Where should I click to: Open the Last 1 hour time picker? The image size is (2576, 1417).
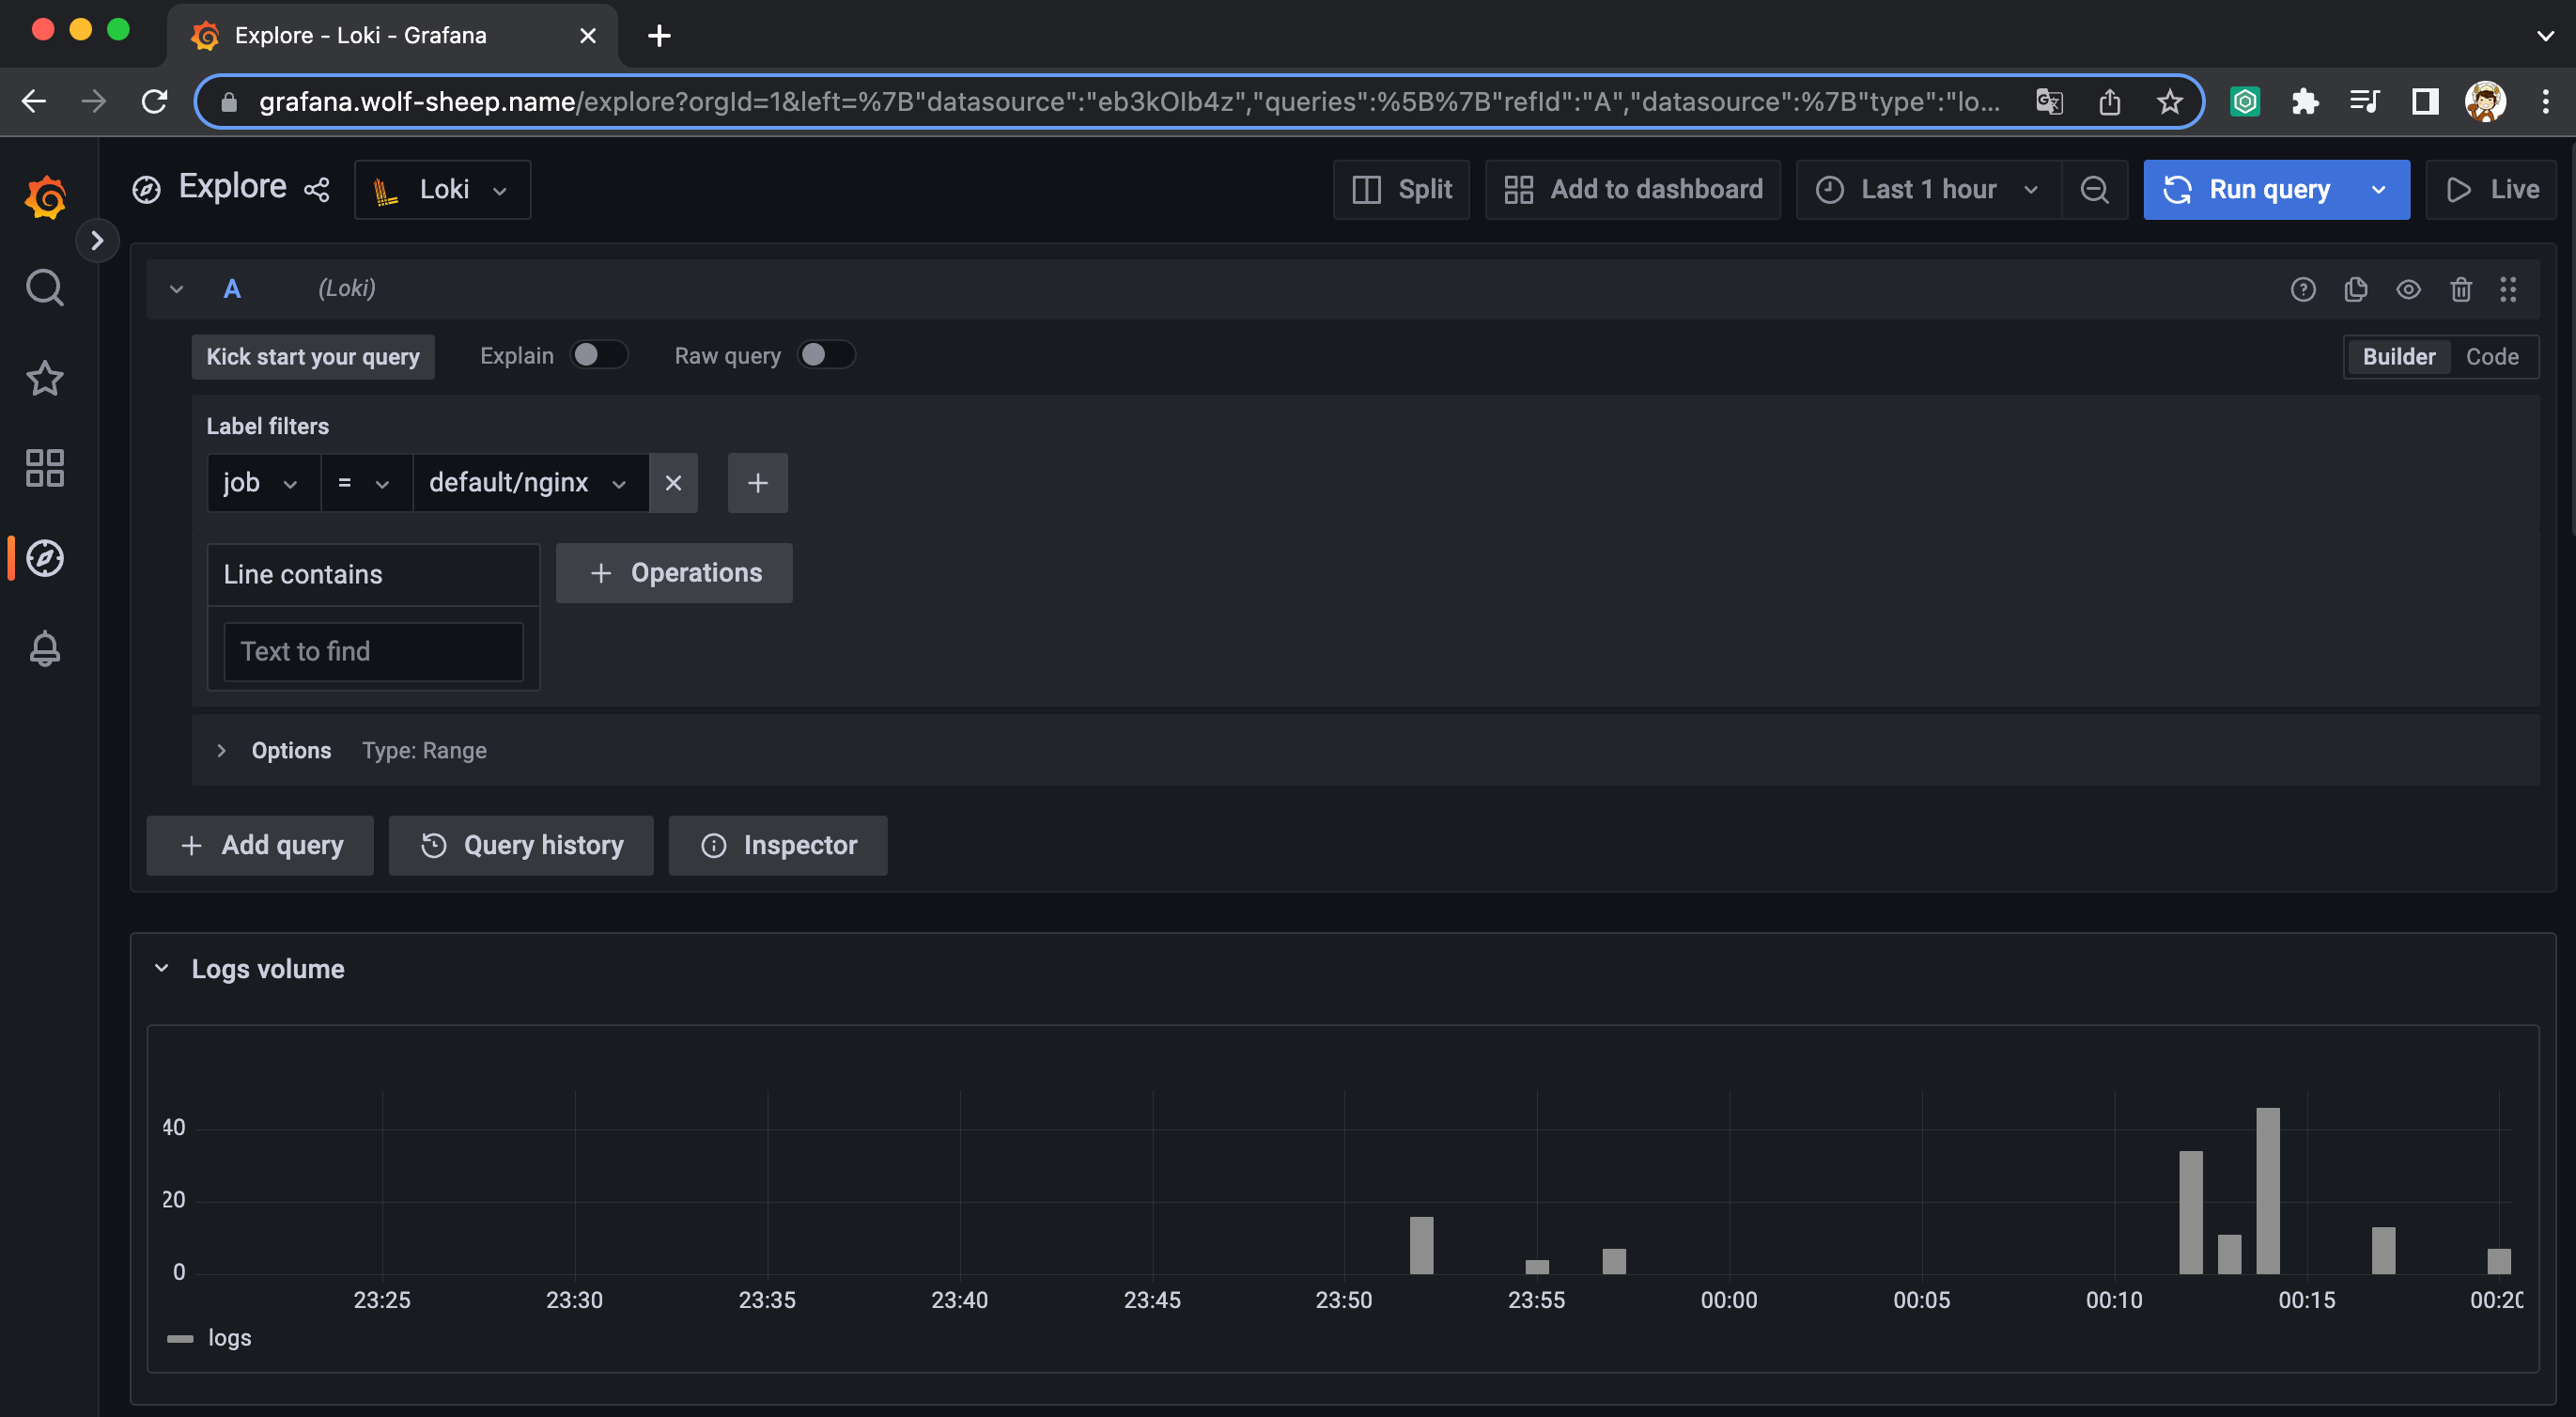[x=1927, y=189]
